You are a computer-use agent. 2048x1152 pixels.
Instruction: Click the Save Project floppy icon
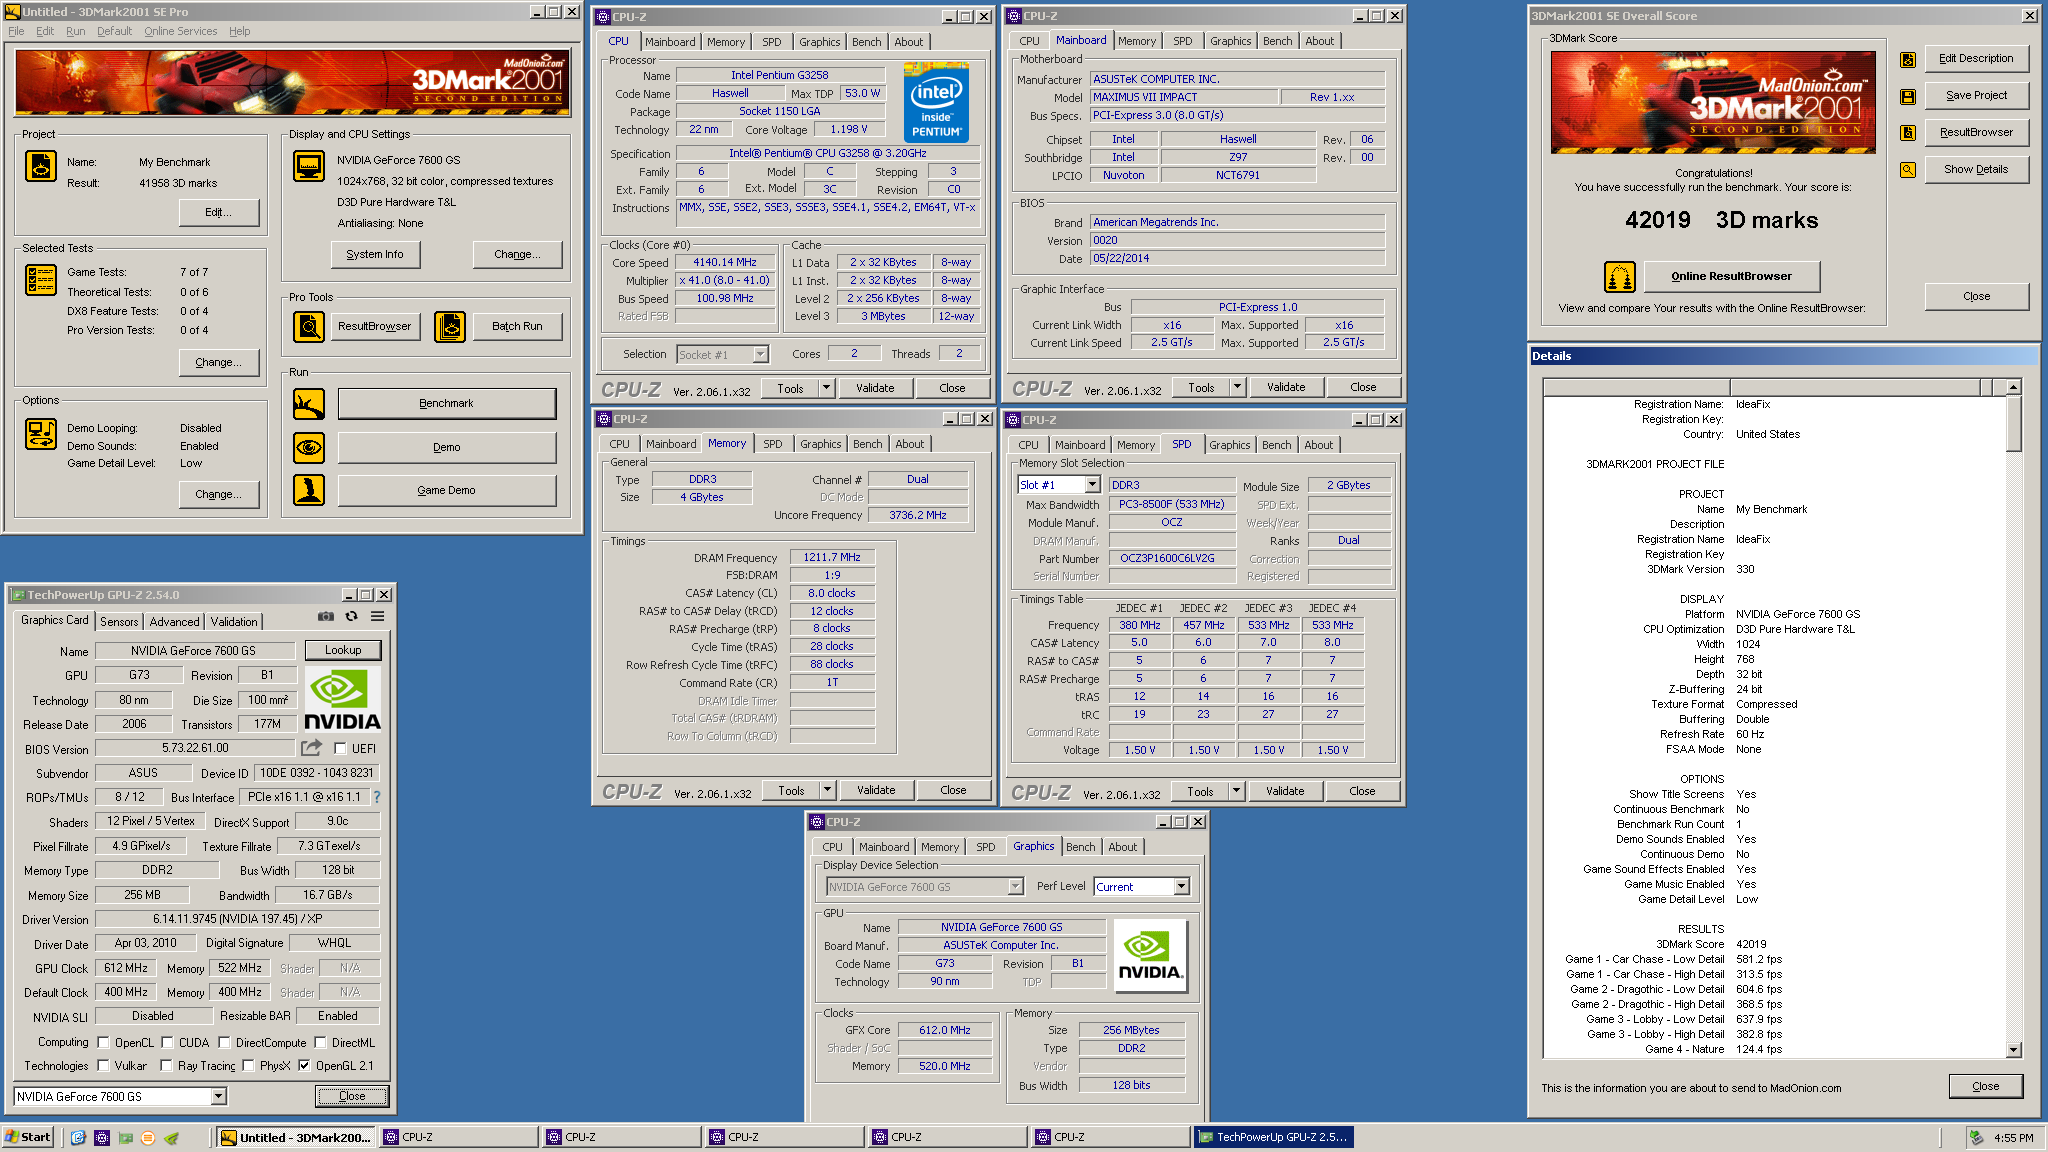pos(1907,97)
